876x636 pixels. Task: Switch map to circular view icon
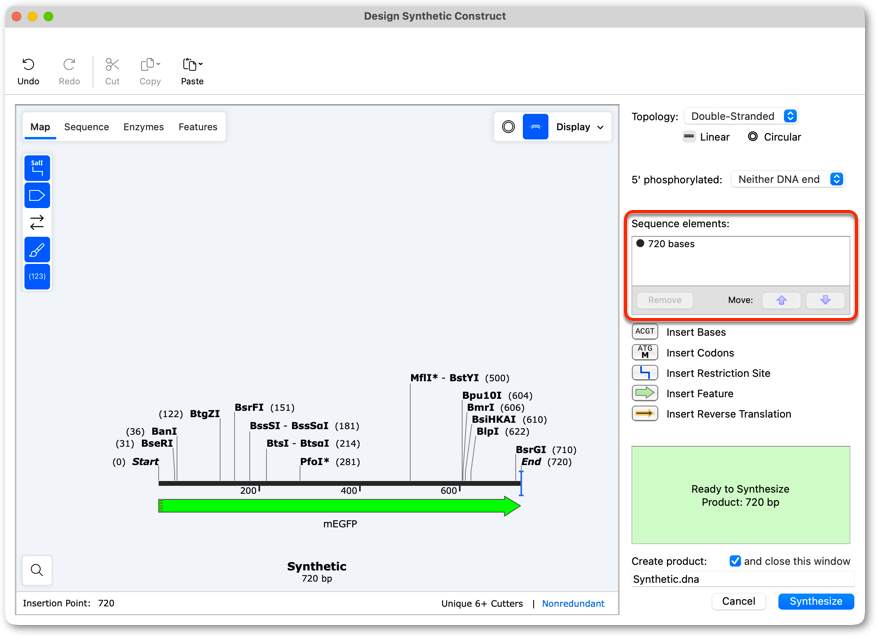[x=508, y=127]
